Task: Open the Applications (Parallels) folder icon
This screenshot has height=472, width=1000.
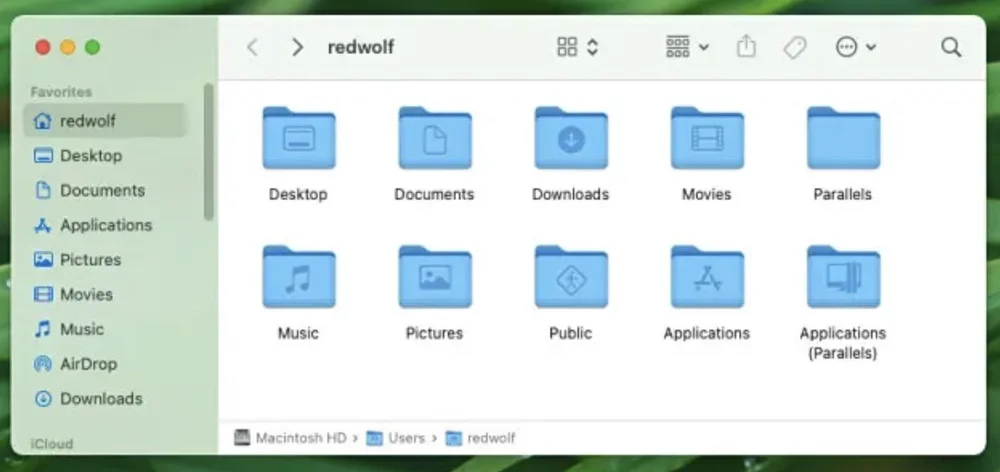Action: point(843,277)
